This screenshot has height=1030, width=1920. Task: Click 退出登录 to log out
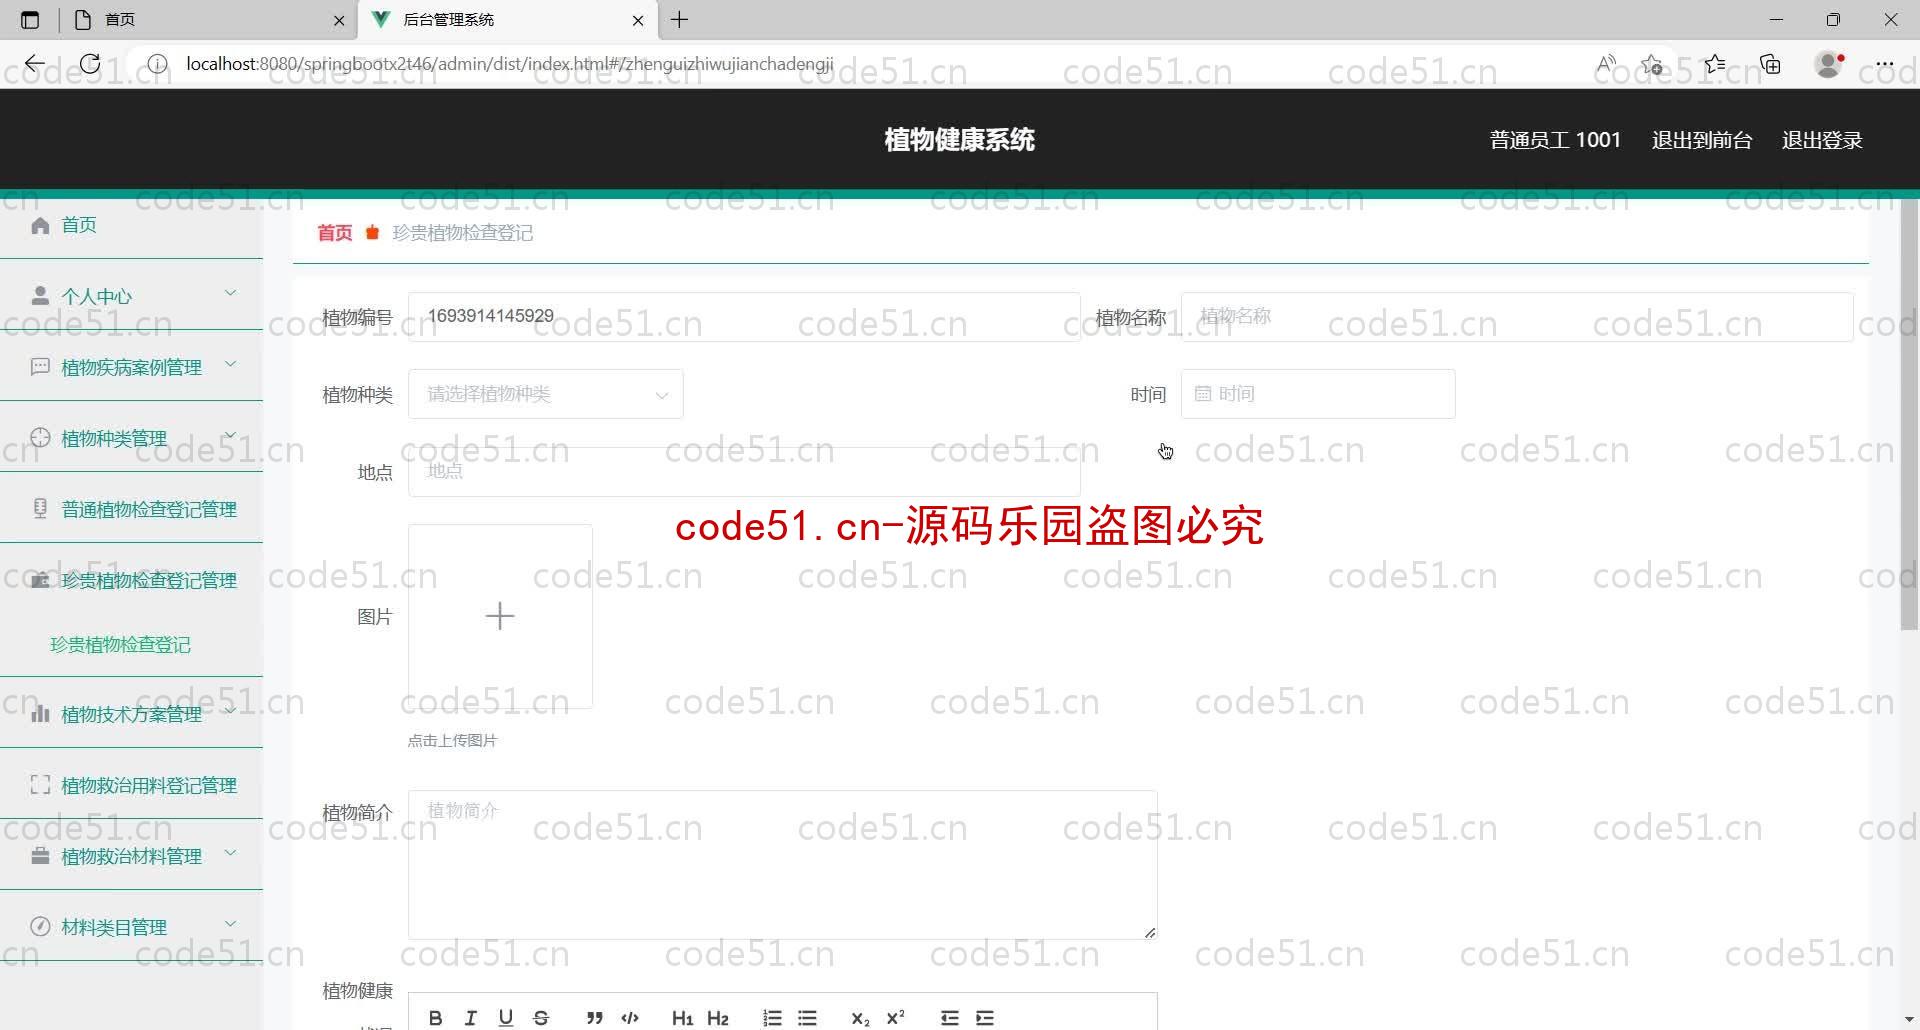click(1822, 140)
